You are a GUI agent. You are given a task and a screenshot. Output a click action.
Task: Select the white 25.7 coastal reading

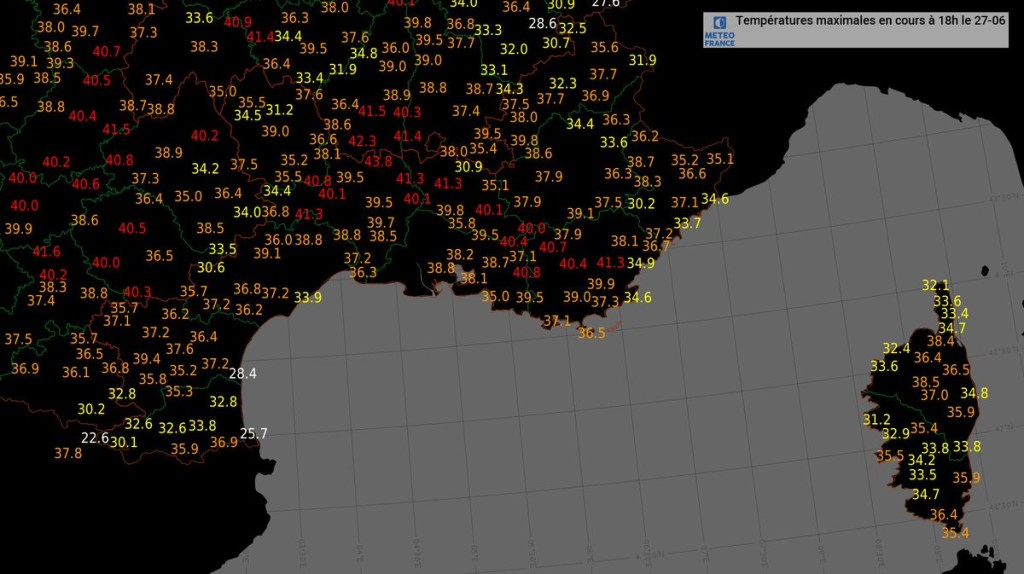click(253, 433)
